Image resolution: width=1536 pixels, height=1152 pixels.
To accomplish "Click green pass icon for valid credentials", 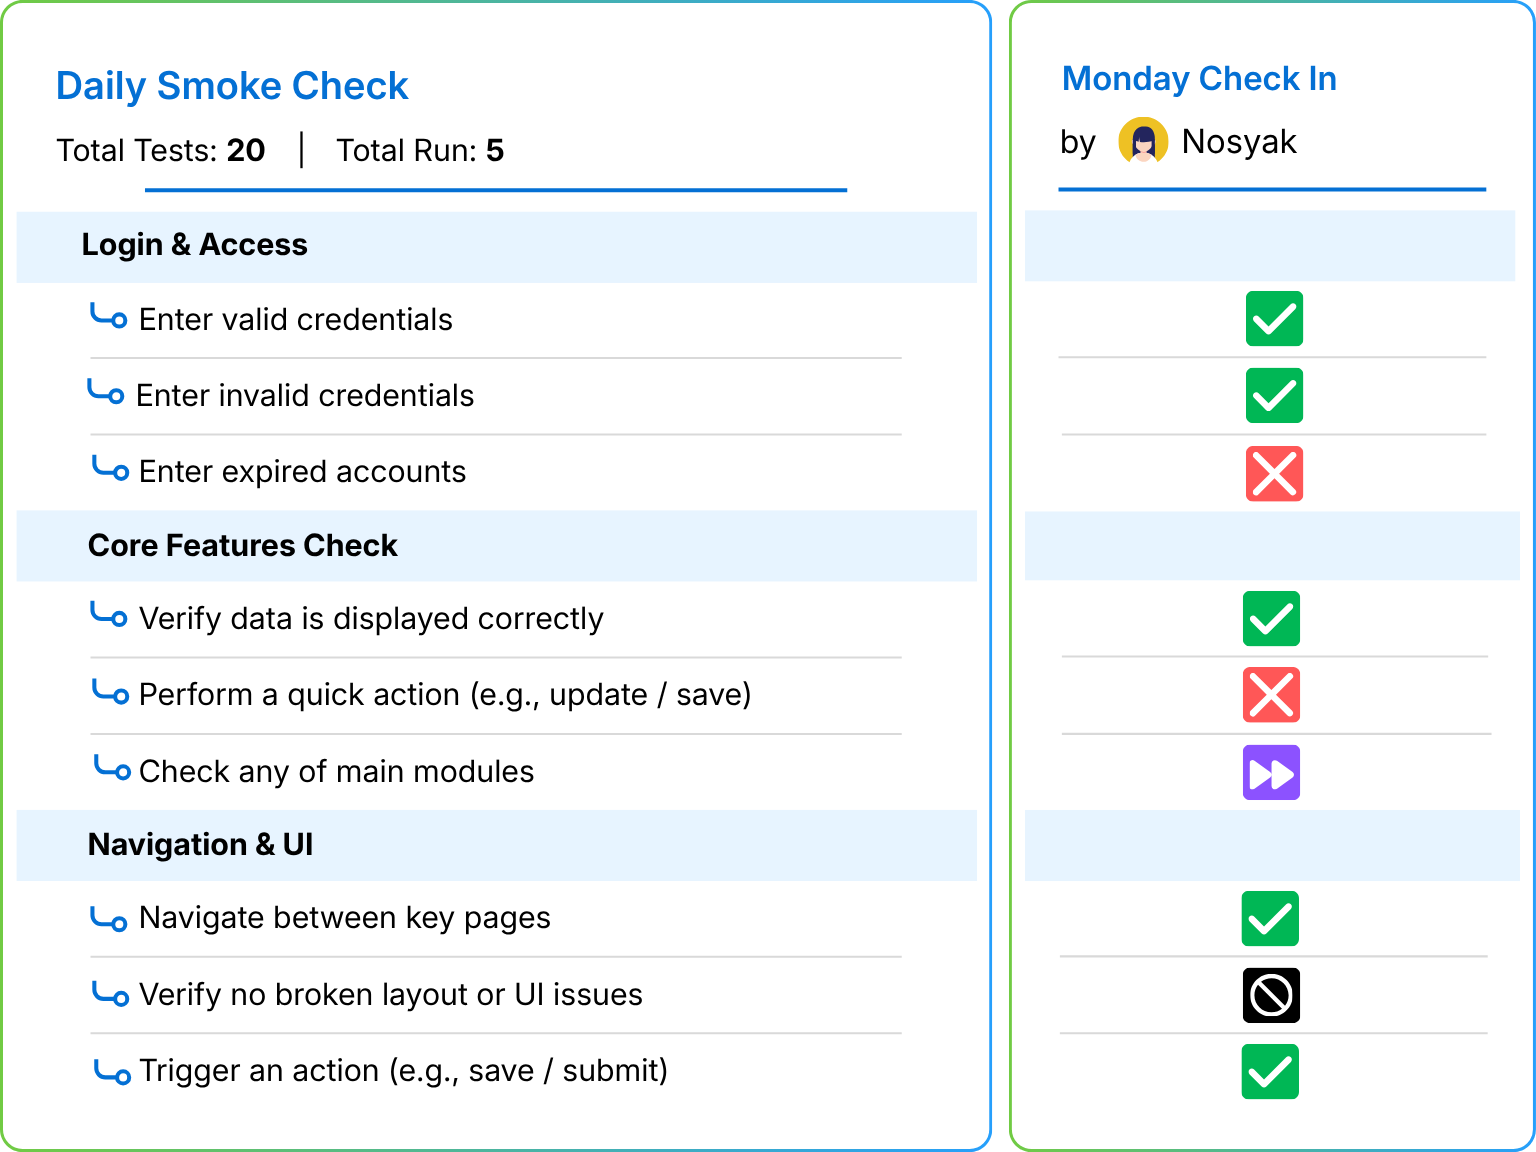I will 1274,319.
